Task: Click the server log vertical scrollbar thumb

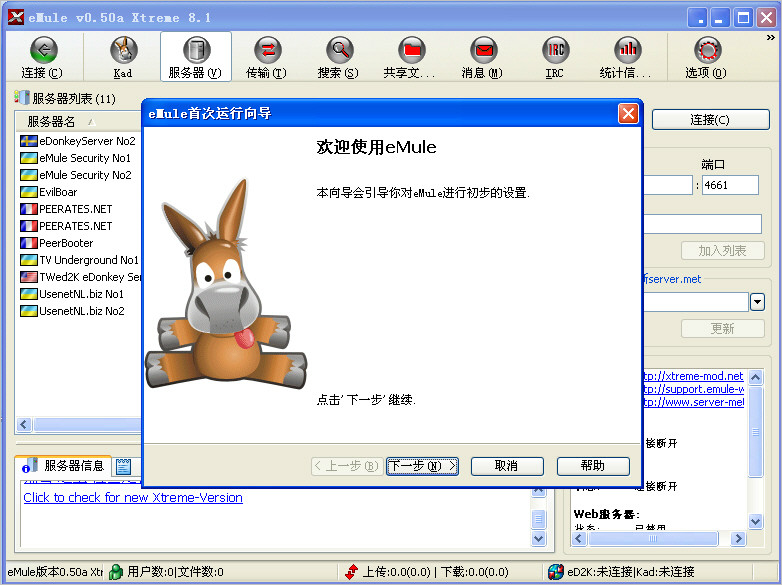Action: pos(538,519)
